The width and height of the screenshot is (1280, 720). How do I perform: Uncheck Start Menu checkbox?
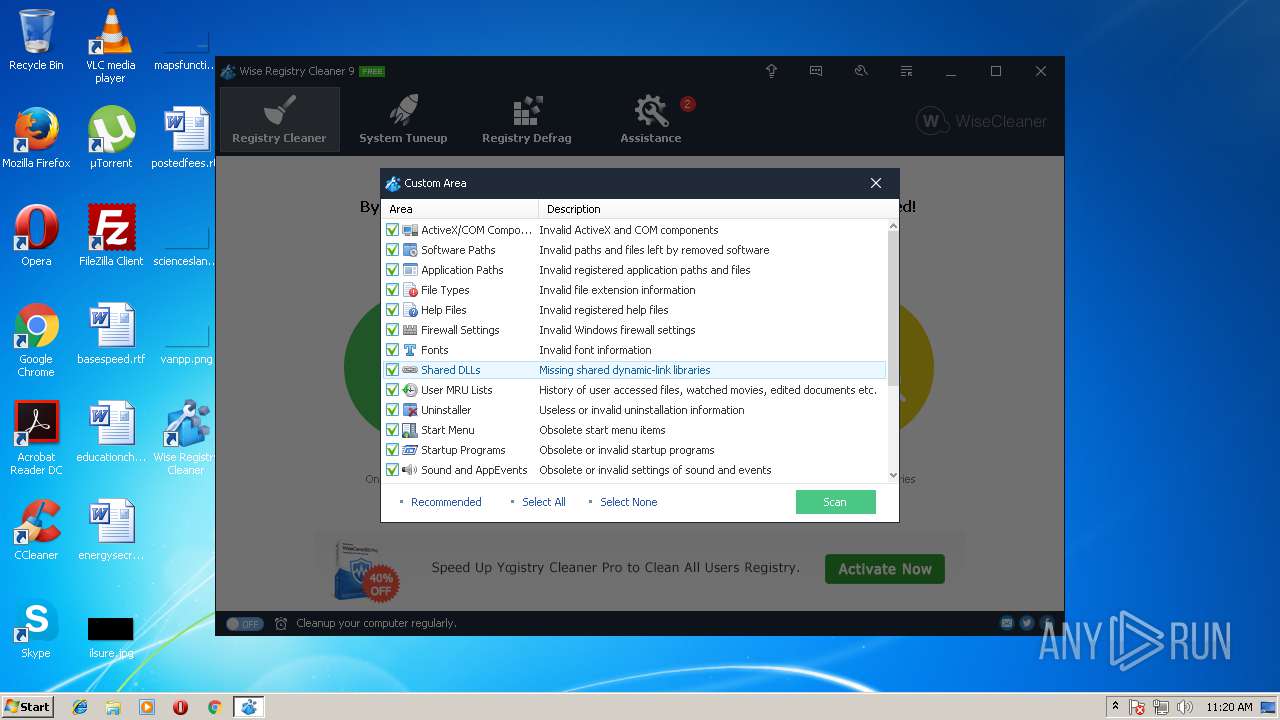[392, 430]
